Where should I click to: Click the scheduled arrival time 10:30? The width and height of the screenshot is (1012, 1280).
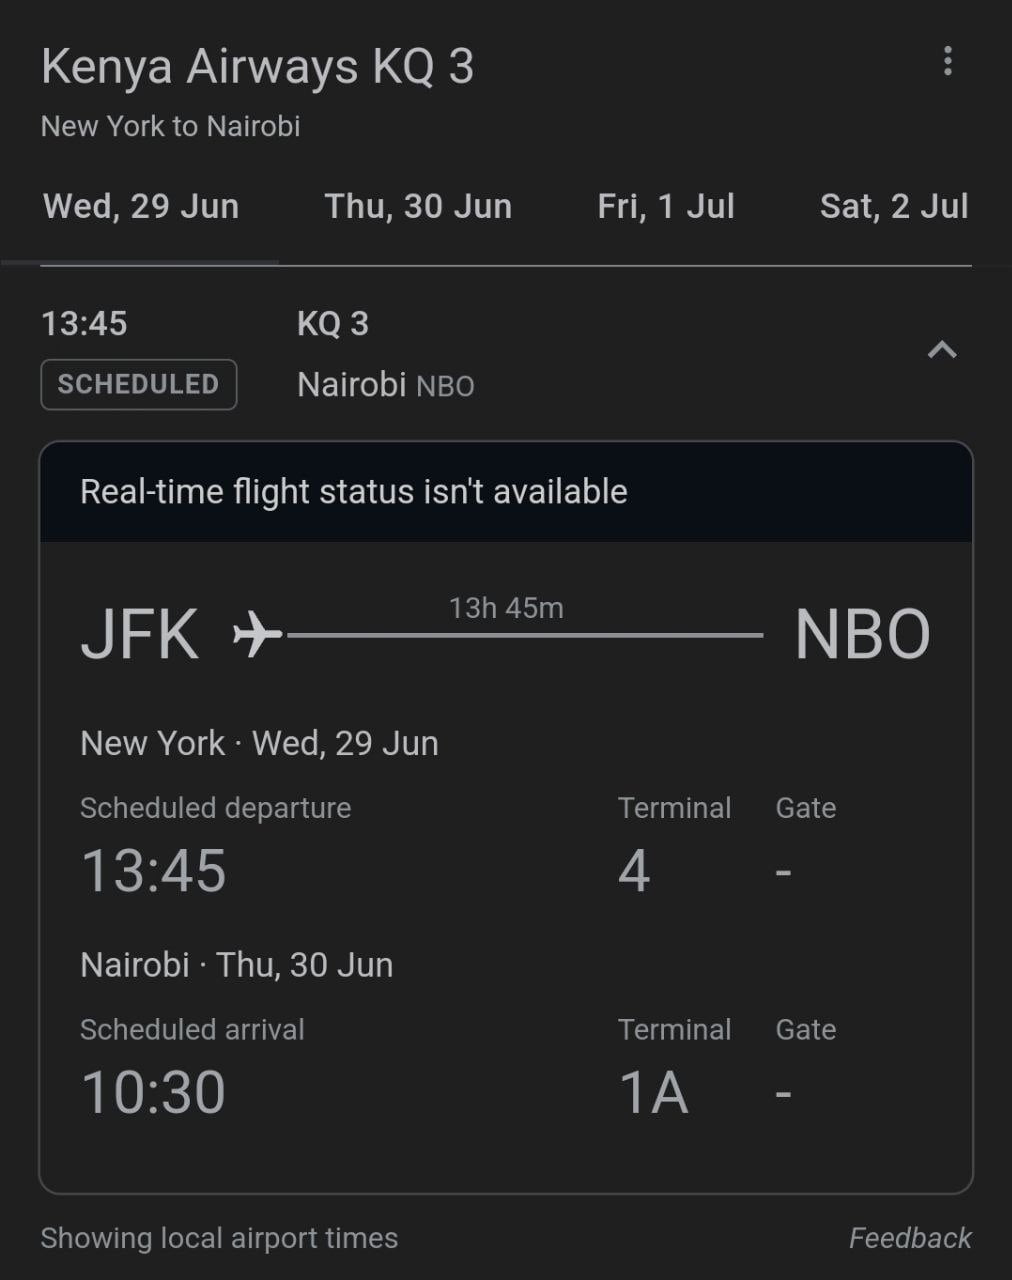coord(153,1091)
